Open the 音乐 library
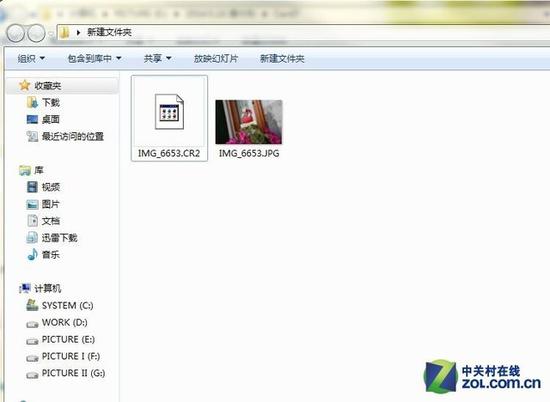 (51, 255)
